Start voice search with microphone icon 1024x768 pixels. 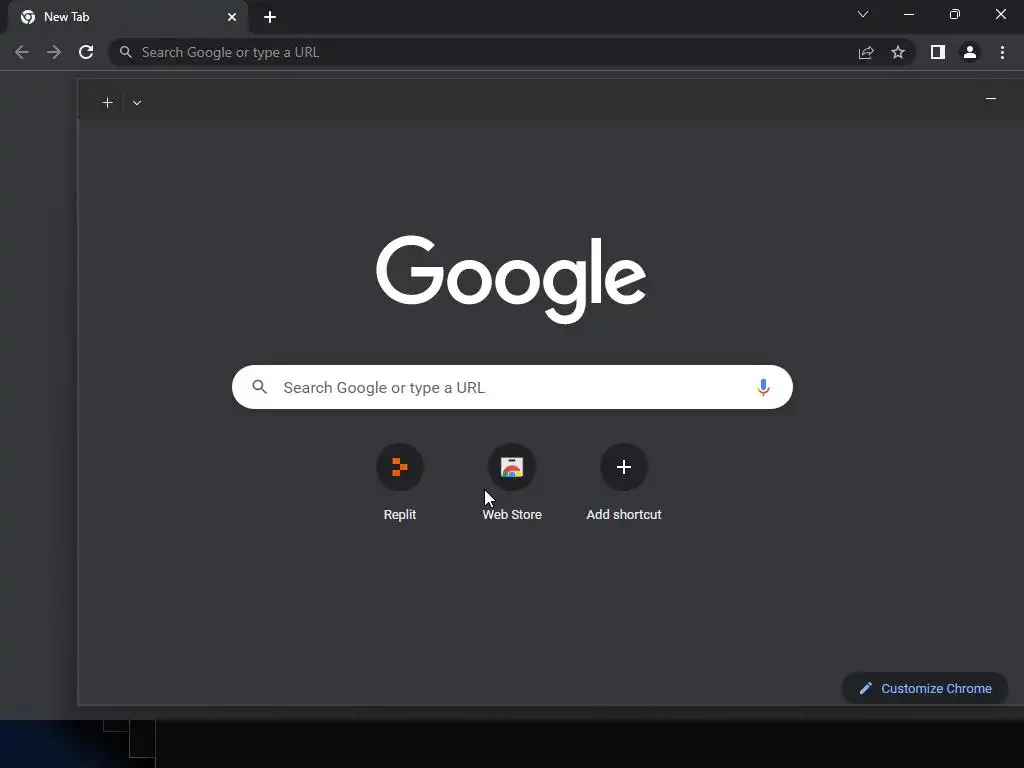763,387
